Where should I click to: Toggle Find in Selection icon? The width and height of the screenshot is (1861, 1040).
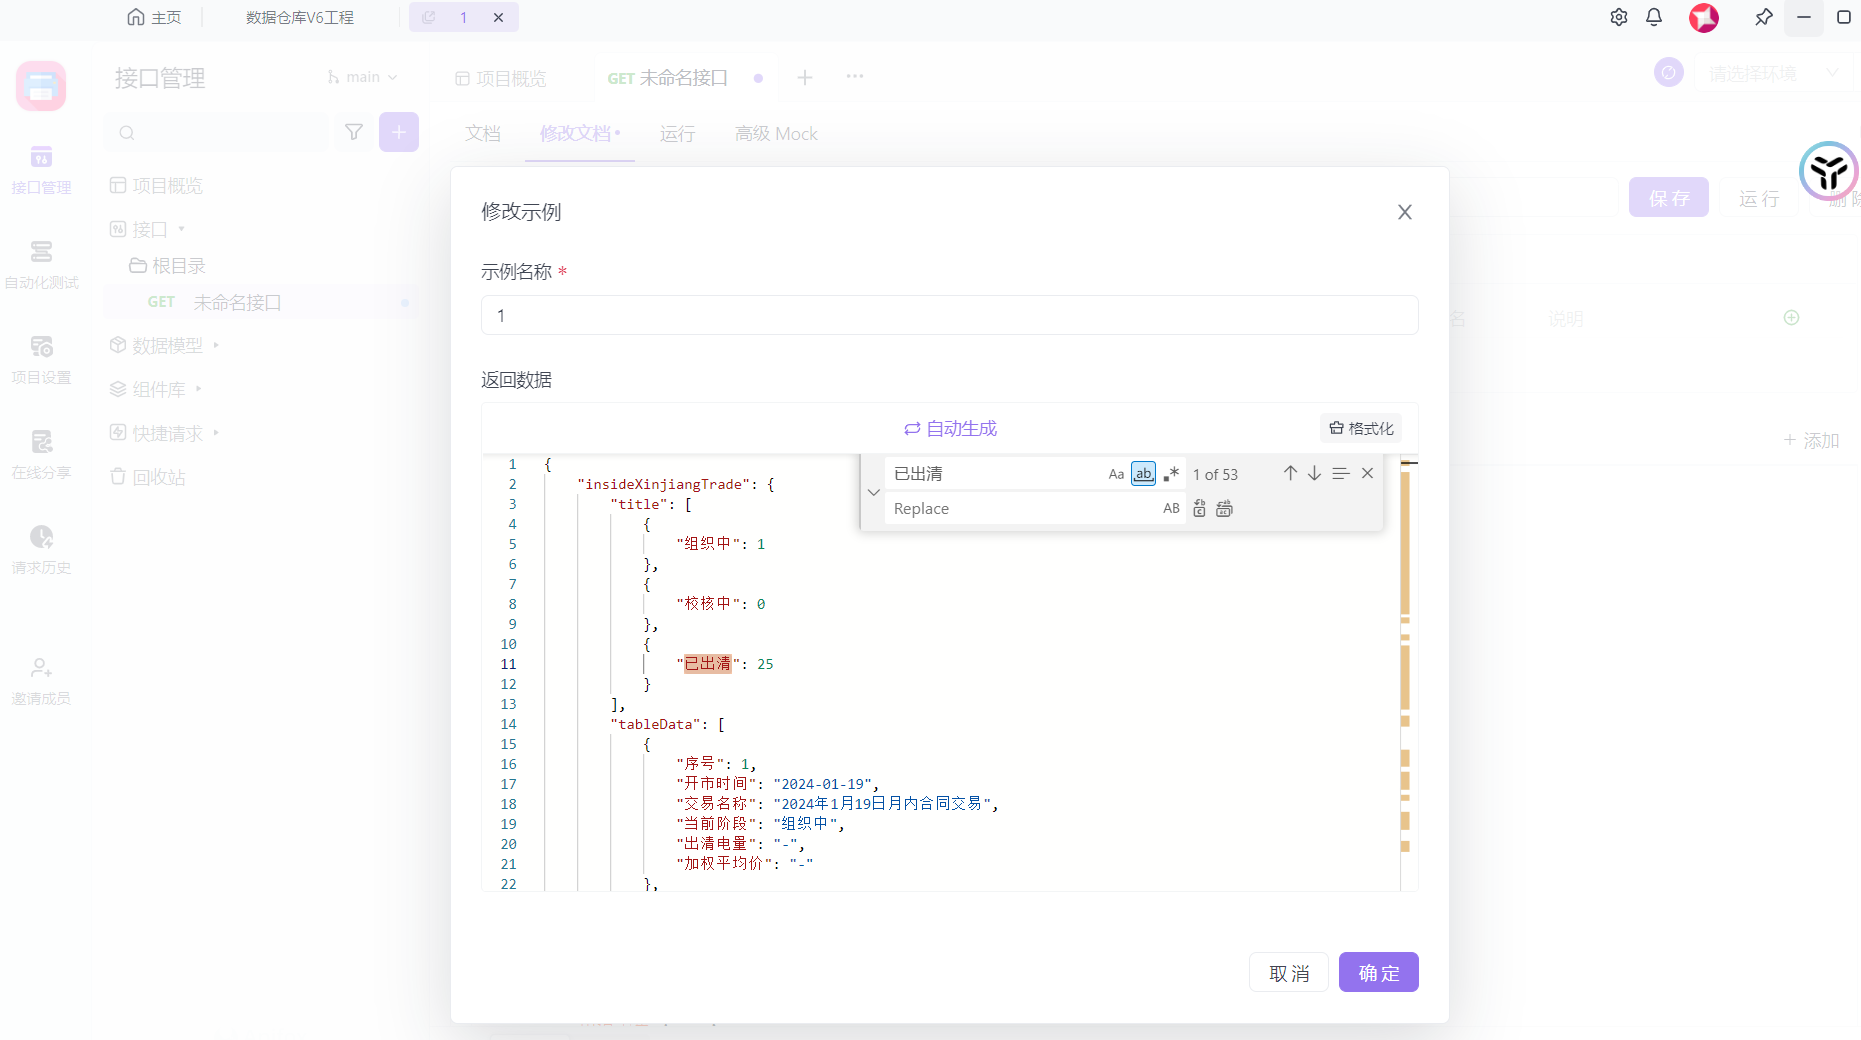pos(1341,473)
